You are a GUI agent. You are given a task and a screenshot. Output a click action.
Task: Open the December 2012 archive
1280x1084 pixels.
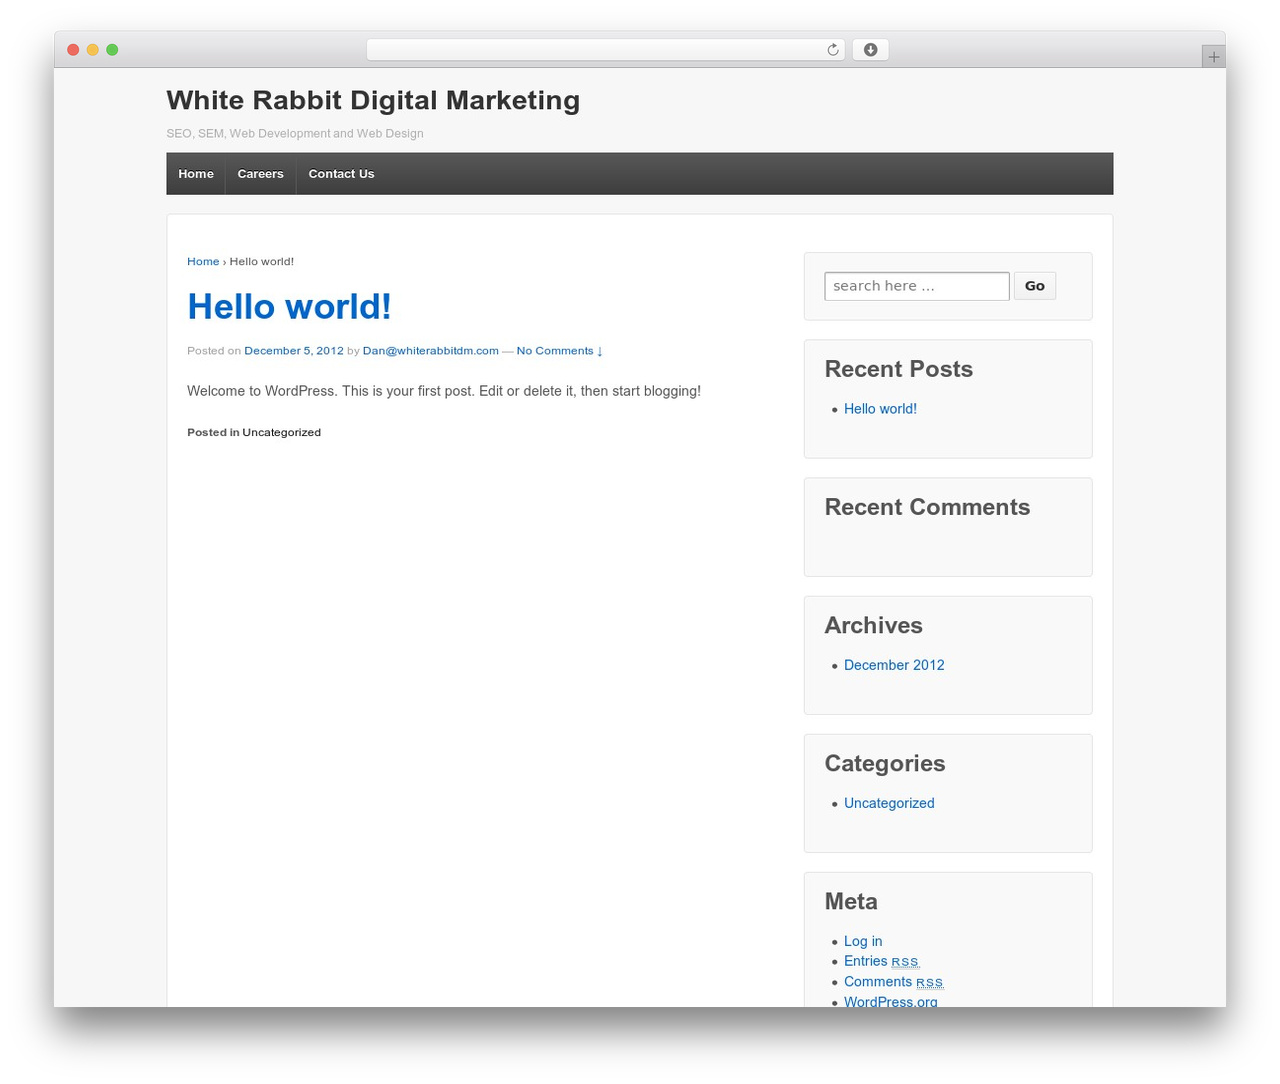click(894, 665)
